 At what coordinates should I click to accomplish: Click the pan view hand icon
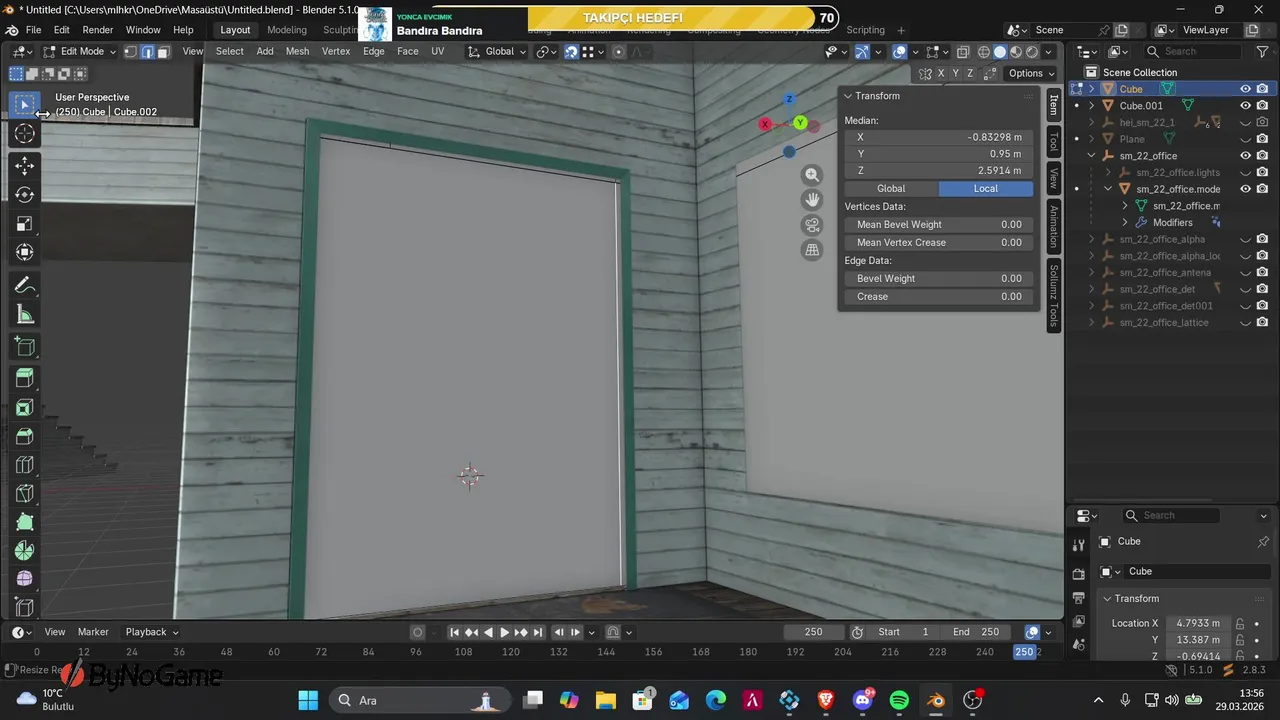click(x=812, y=200)
